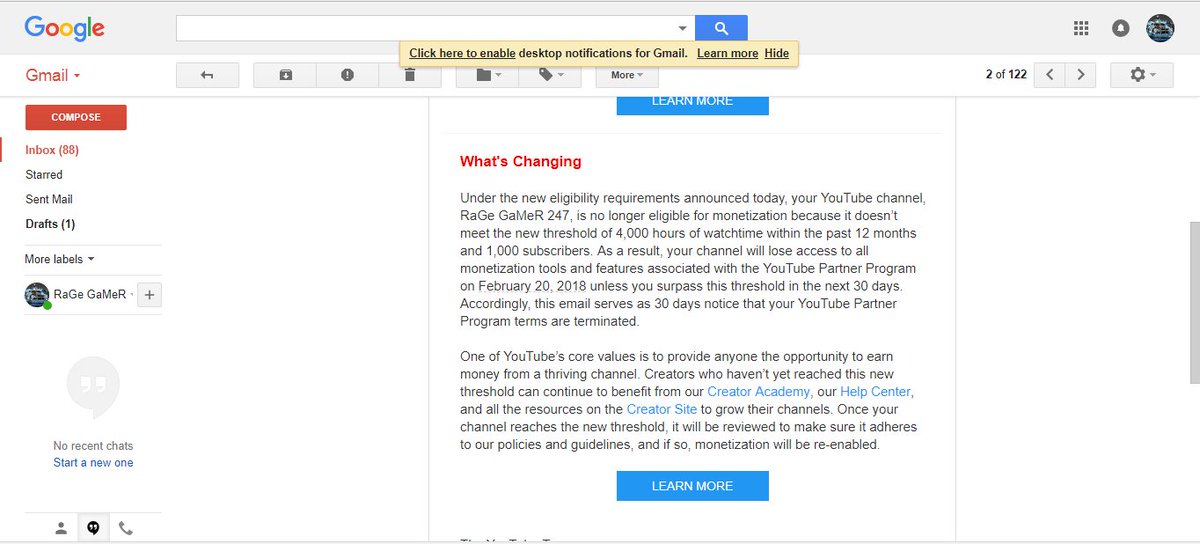Open the Creator Site link
Image resolution: width=1200 pixels, height=544 pixels.
click(x=662, y=409)
